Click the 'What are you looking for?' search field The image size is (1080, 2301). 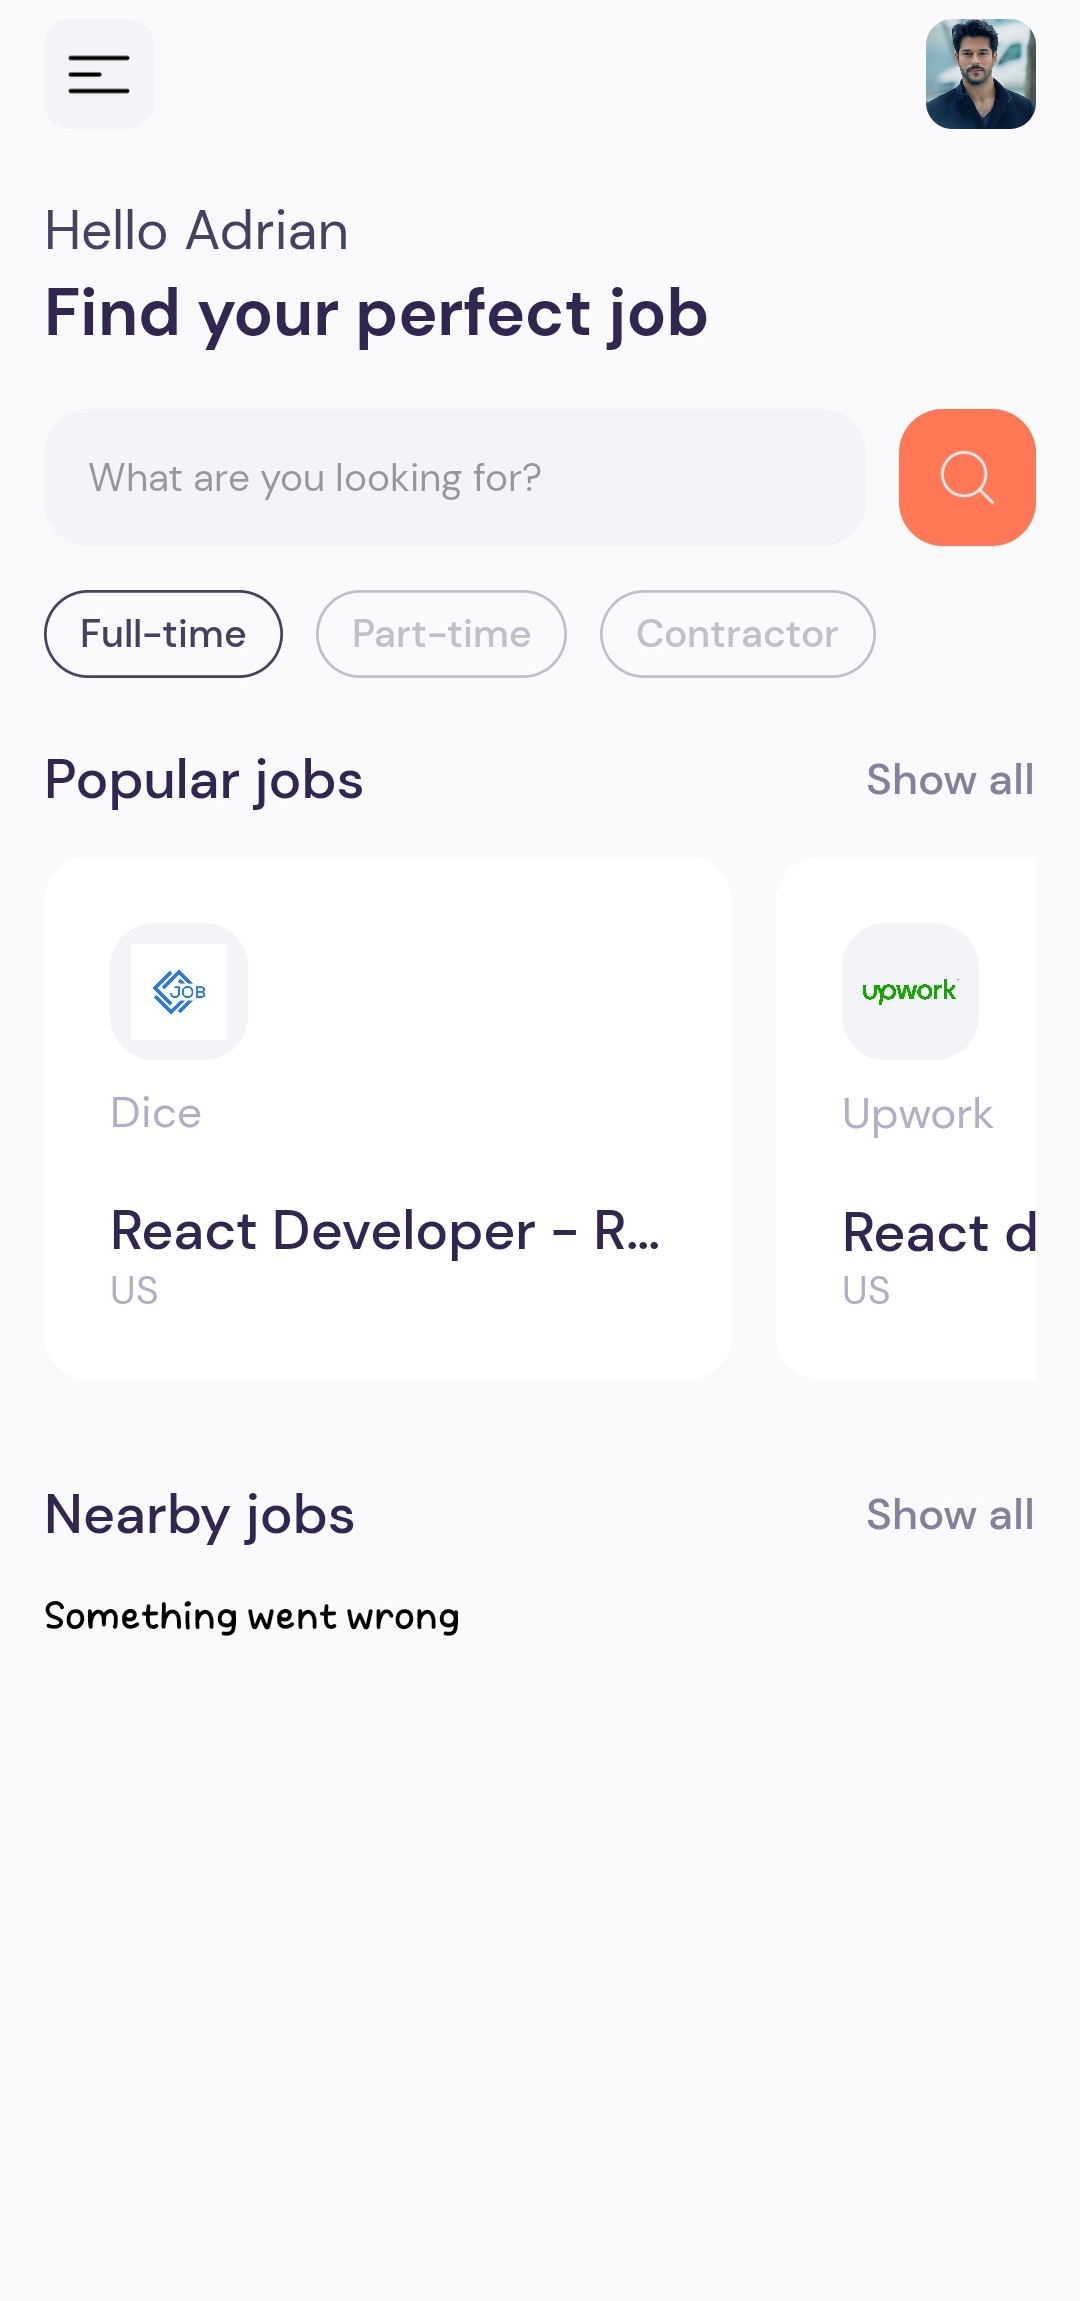click(x=455, y=477)
